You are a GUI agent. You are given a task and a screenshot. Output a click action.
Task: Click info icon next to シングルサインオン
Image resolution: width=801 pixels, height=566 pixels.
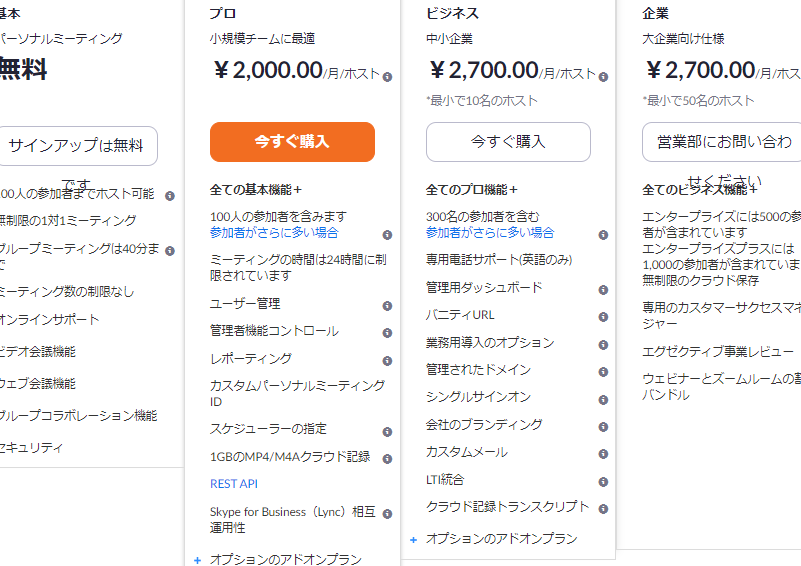click(x=603, y=399)
